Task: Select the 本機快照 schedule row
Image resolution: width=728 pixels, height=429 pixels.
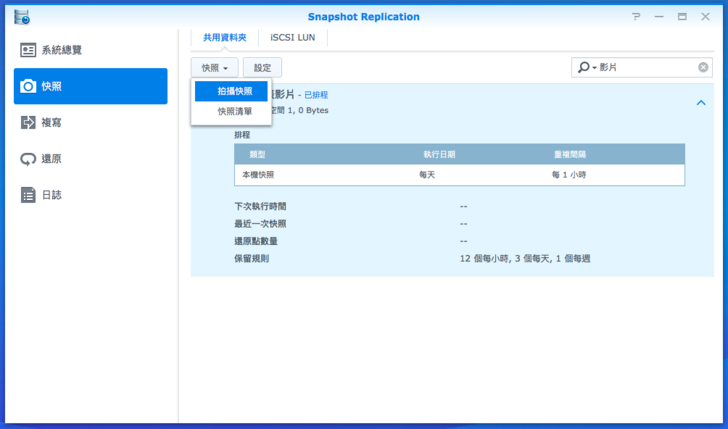Action: (x=459, y=175)
